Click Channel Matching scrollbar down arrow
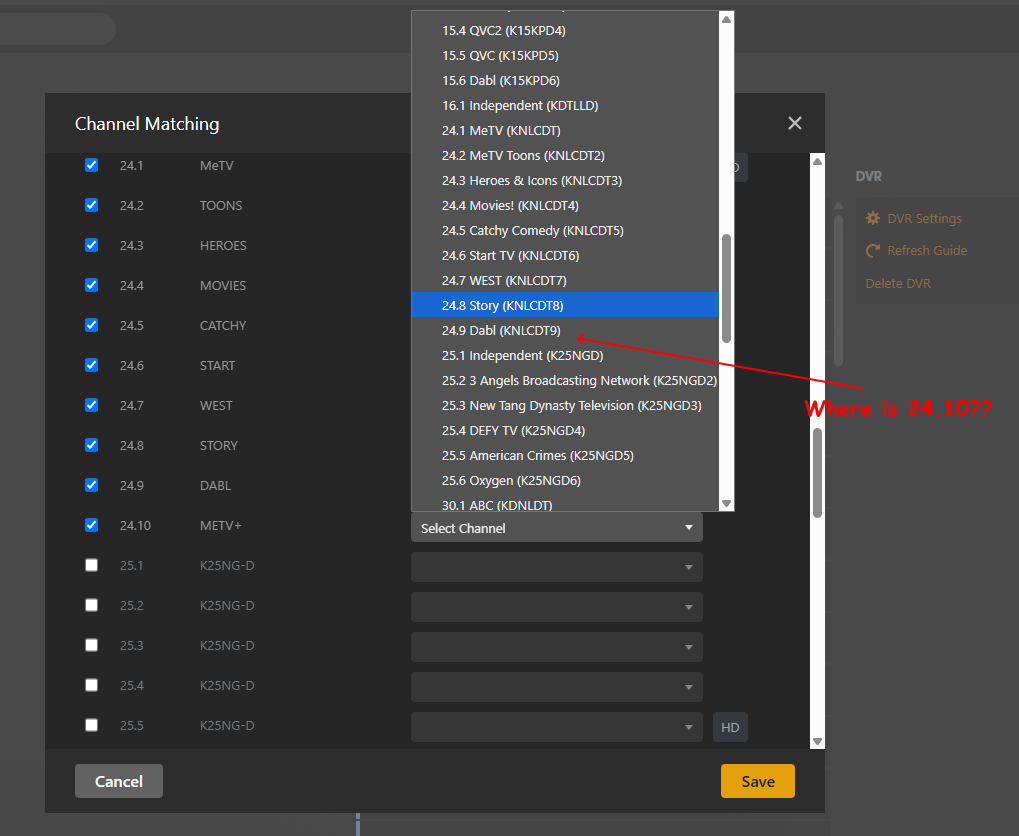1019x836 pixels. click(x=818, y=741)
